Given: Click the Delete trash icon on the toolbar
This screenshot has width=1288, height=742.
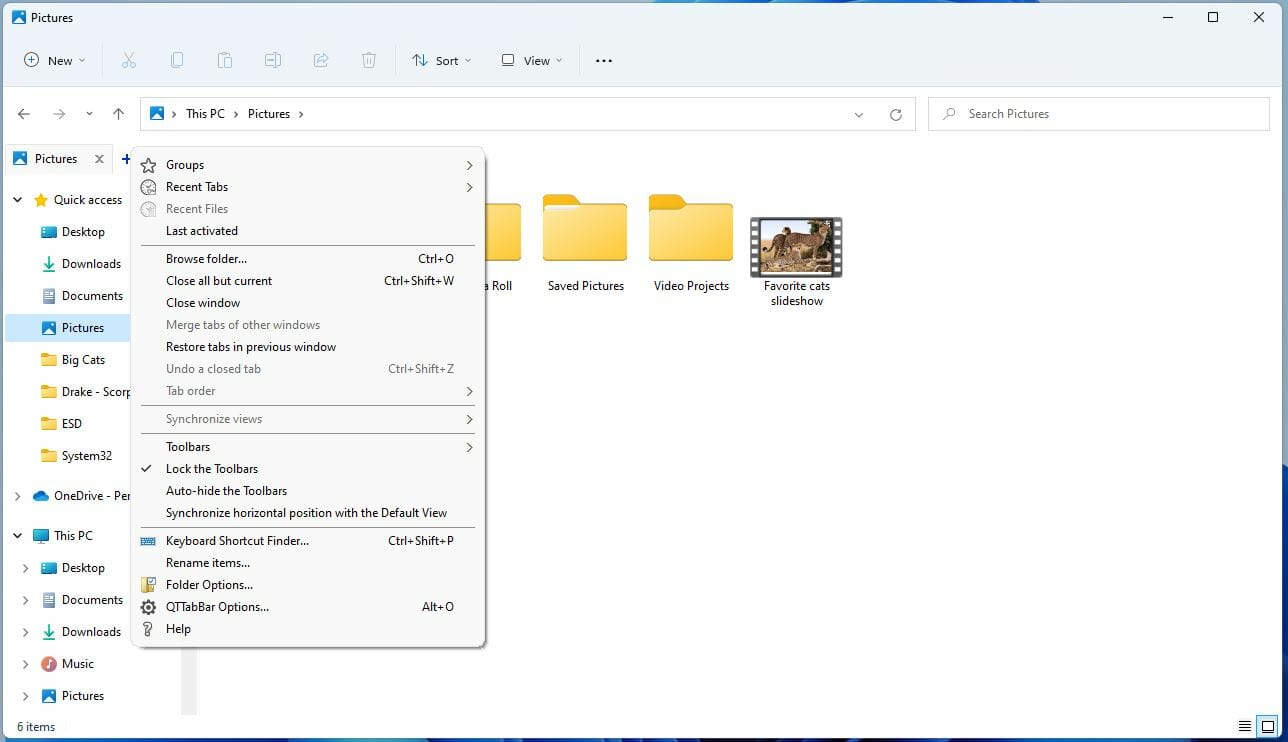Looking at the screenshot, I should point(368,60).
